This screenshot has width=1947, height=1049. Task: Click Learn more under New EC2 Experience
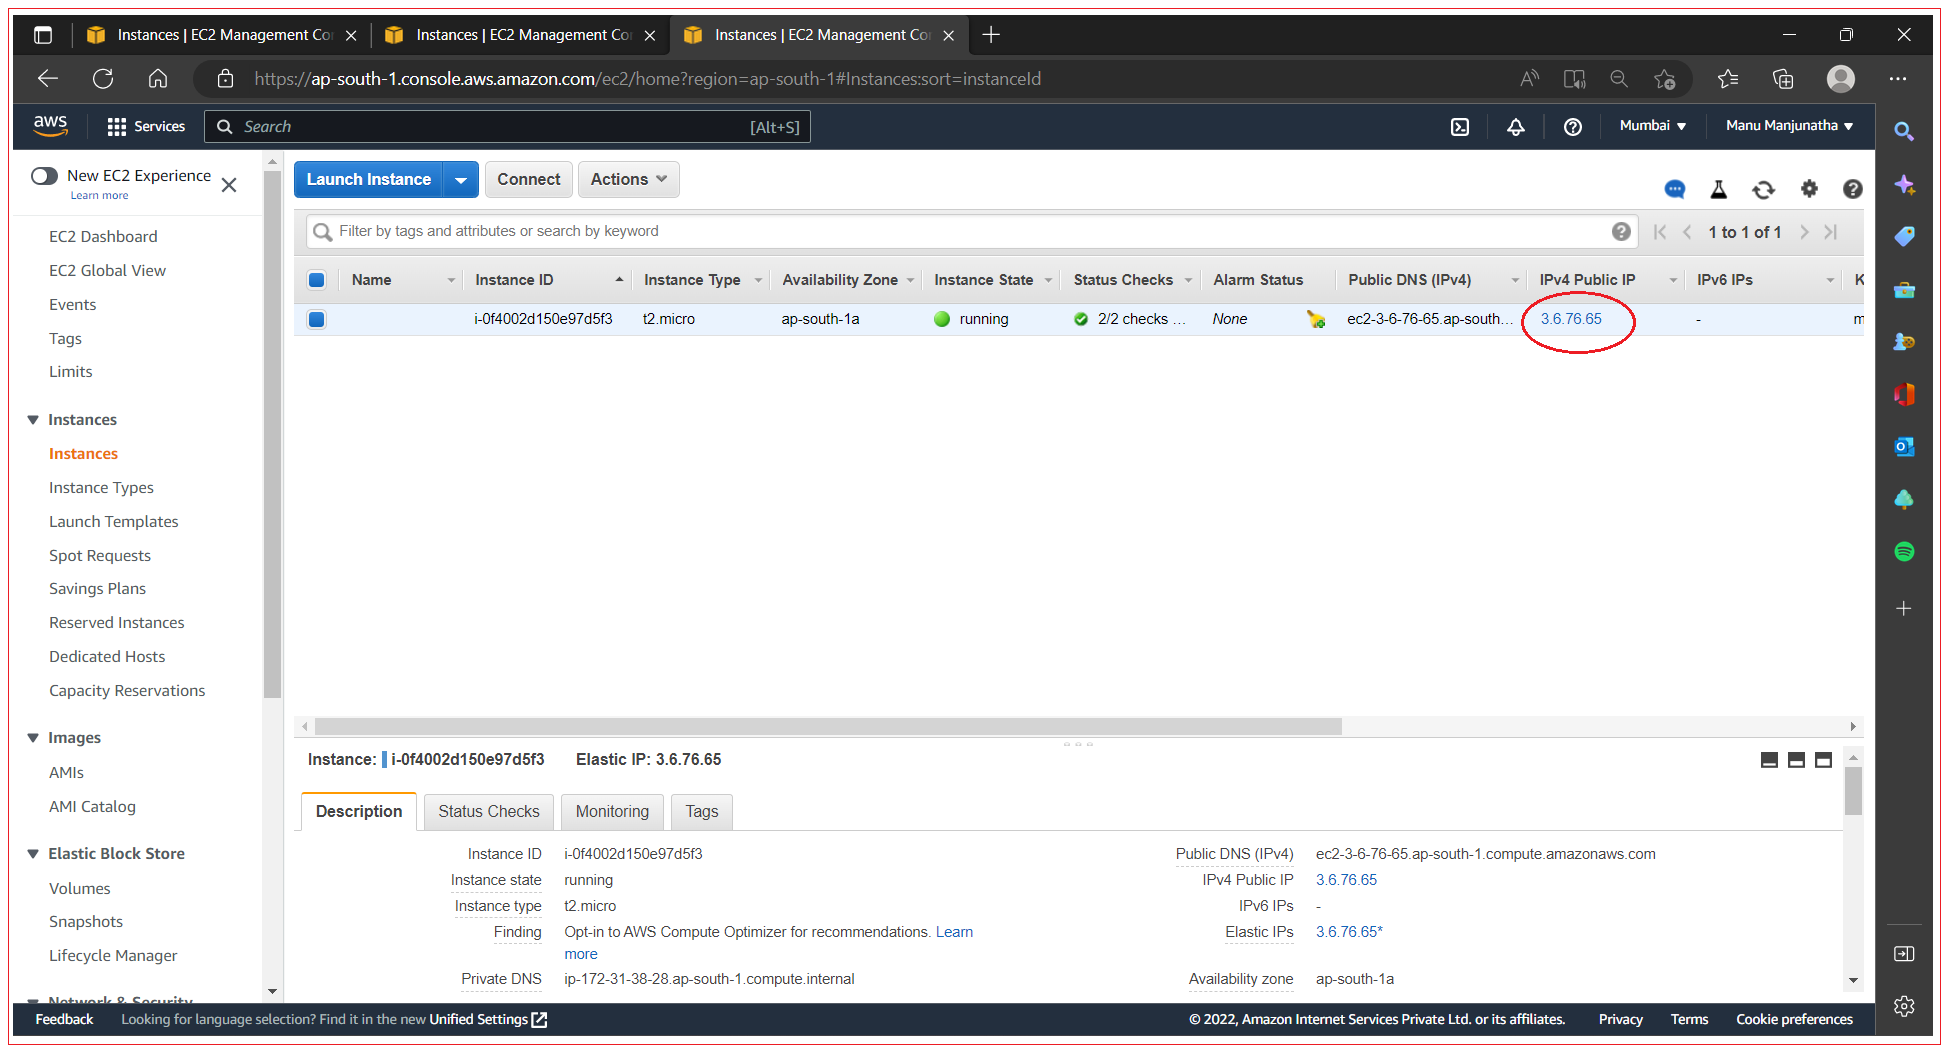click(x=99, y=196)
